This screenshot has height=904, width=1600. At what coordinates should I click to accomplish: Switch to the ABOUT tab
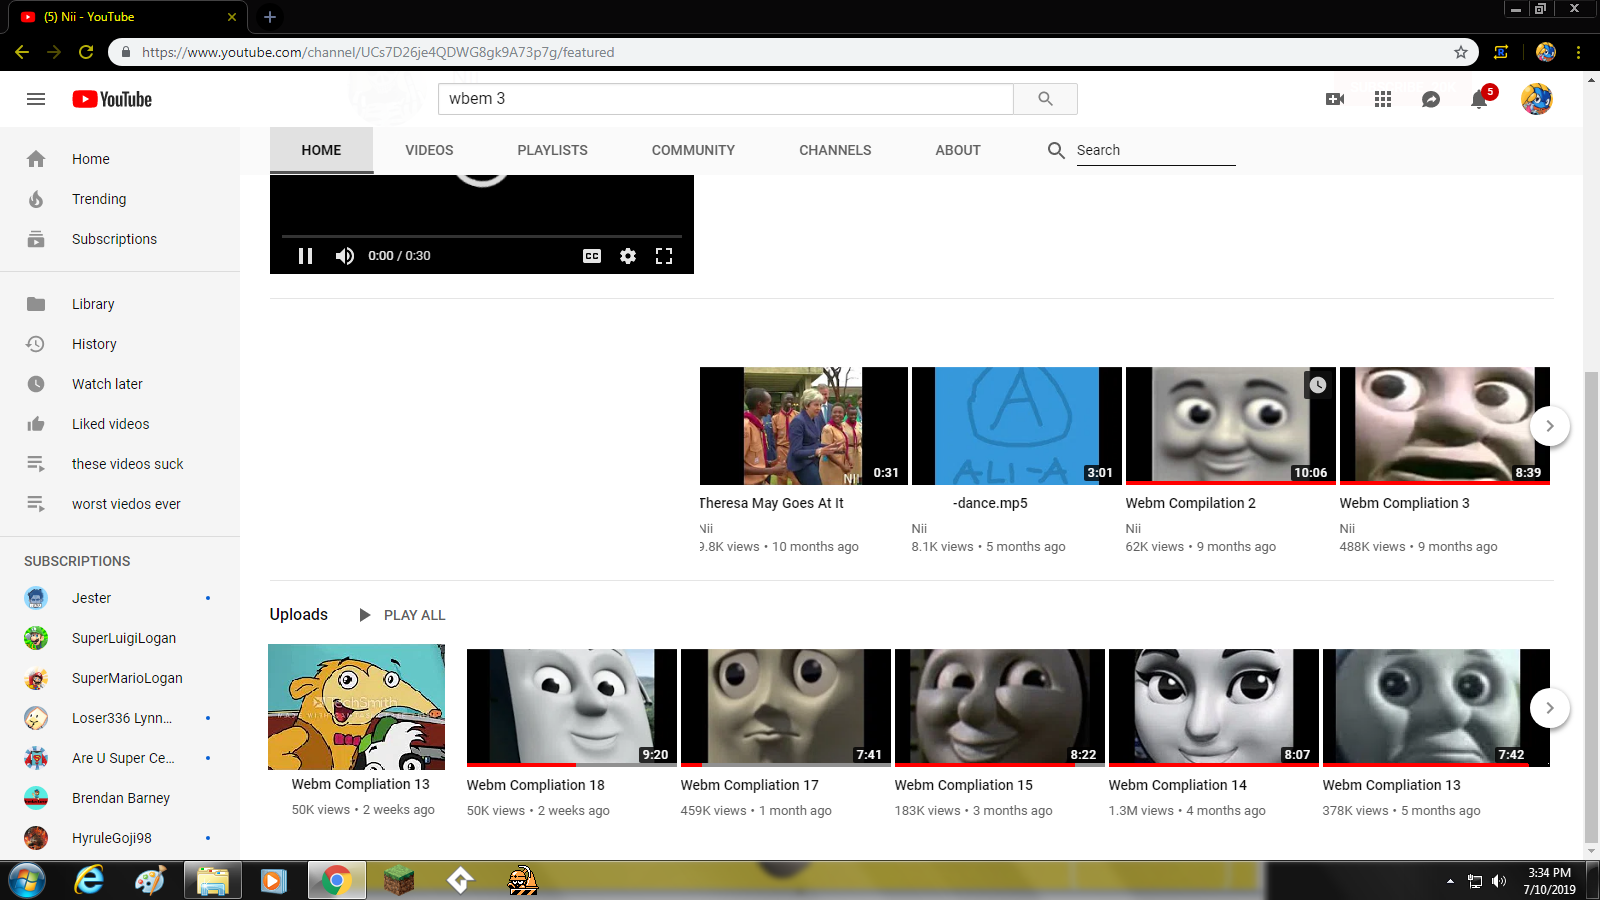[x=958, y=150]
